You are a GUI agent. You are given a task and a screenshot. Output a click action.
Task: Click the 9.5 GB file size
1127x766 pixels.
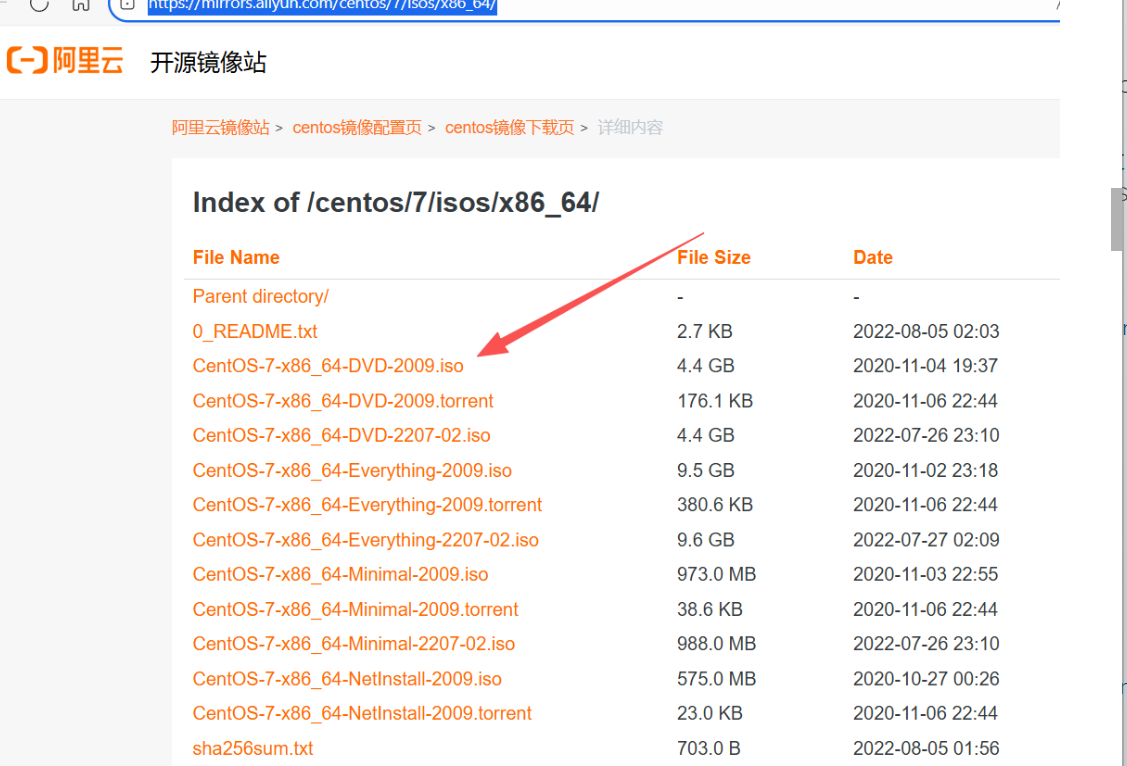click(x=705, y=471)
